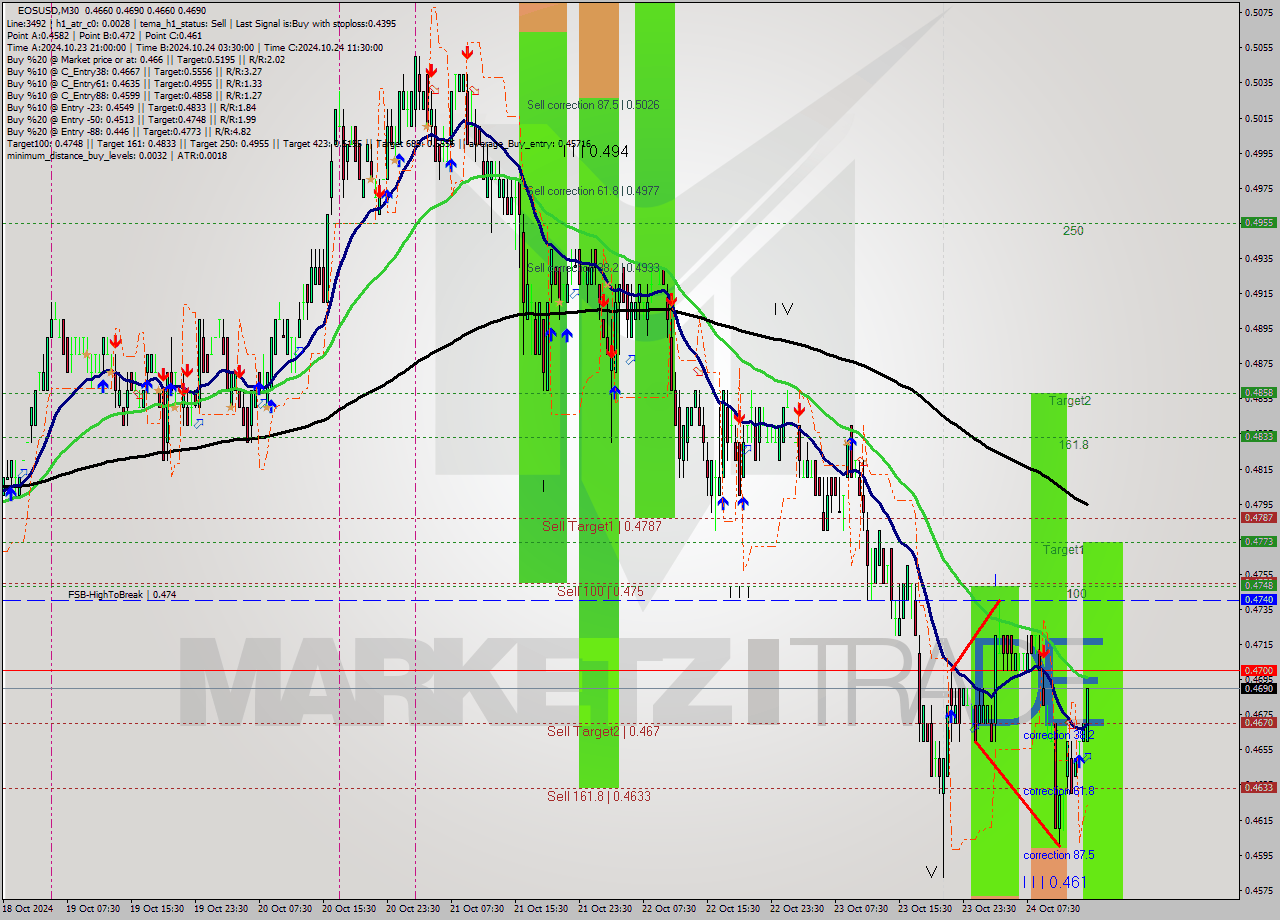Click the '19 Oct 07:30' time axis label
This screenshot has height=920, width=1280.
pyautogui.click(x=92, y=909)
